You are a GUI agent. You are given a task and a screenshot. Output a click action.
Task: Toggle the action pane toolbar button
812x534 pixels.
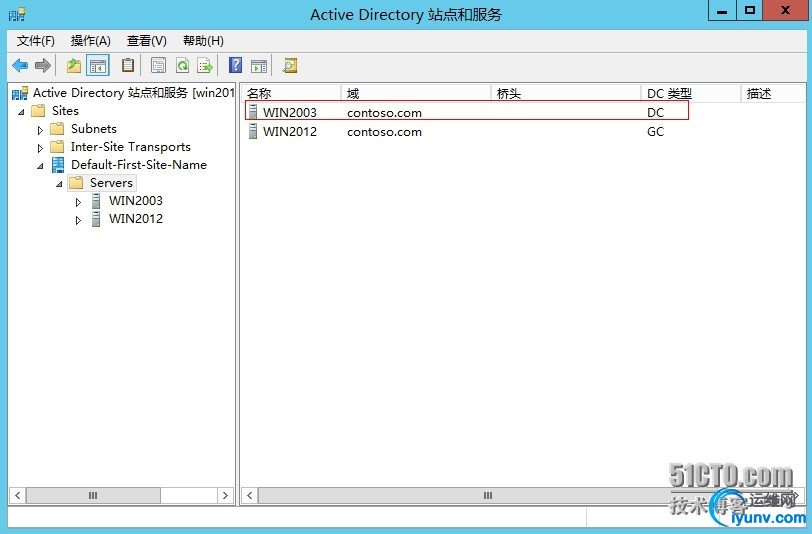259,66
